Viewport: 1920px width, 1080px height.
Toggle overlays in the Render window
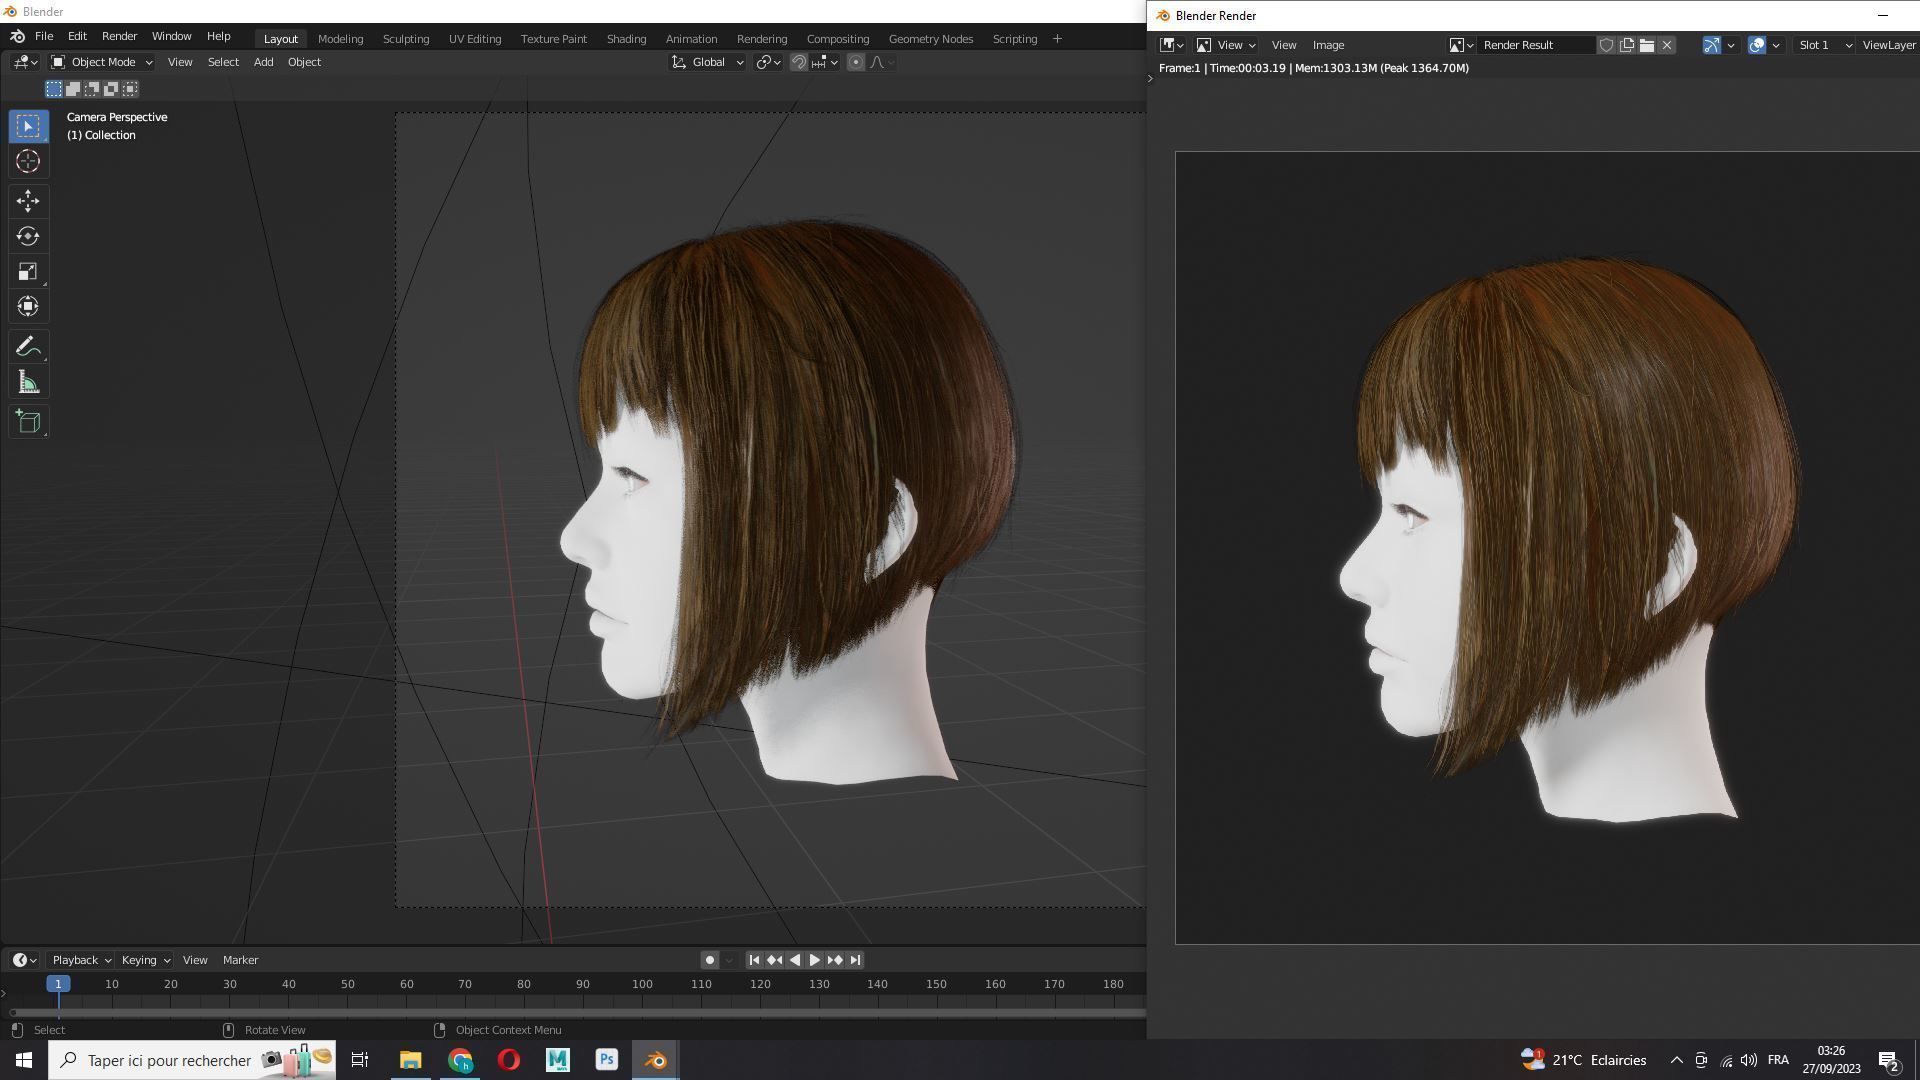[x=1757, y=45]
